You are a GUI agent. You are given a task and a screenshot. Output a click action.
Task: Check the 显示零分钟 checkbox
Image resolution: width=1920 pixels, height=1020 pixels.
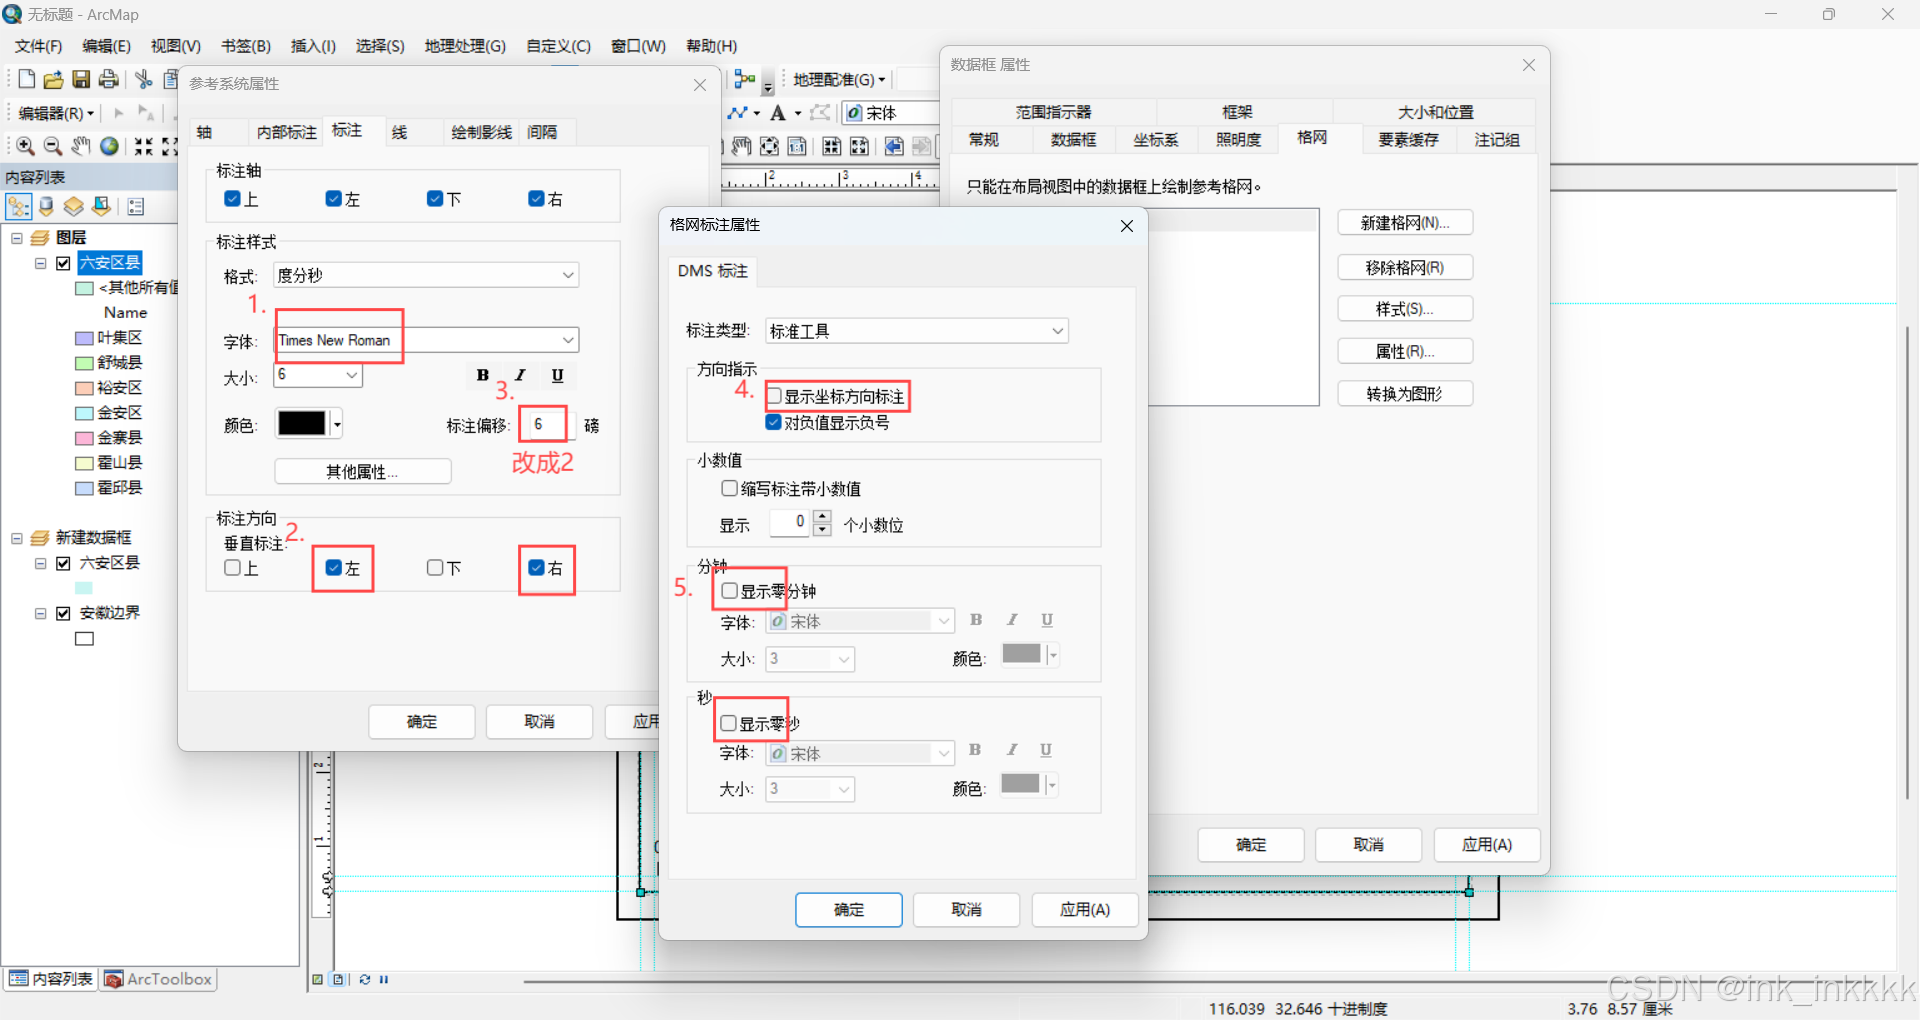pyautogui.click(x=729, y=591)
